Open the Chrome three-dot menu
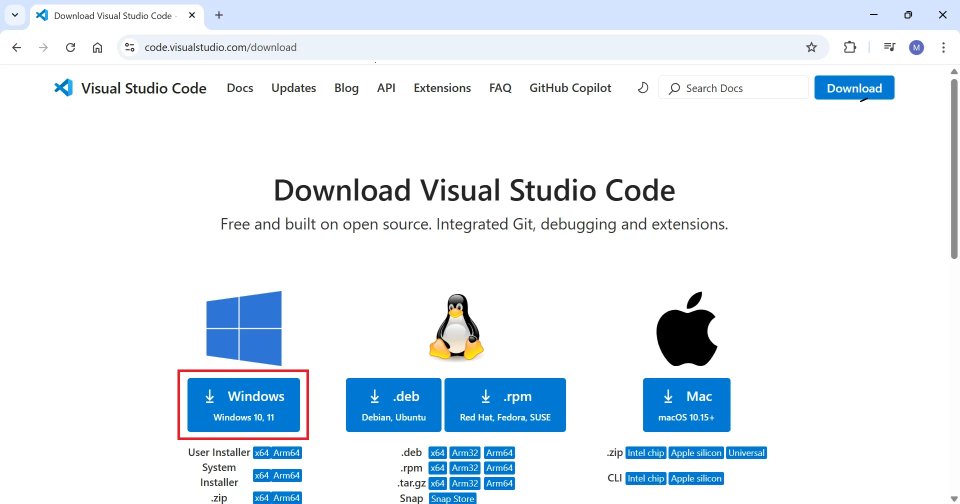This screenshot has width=960, height=504. click(x=943, y=47)
